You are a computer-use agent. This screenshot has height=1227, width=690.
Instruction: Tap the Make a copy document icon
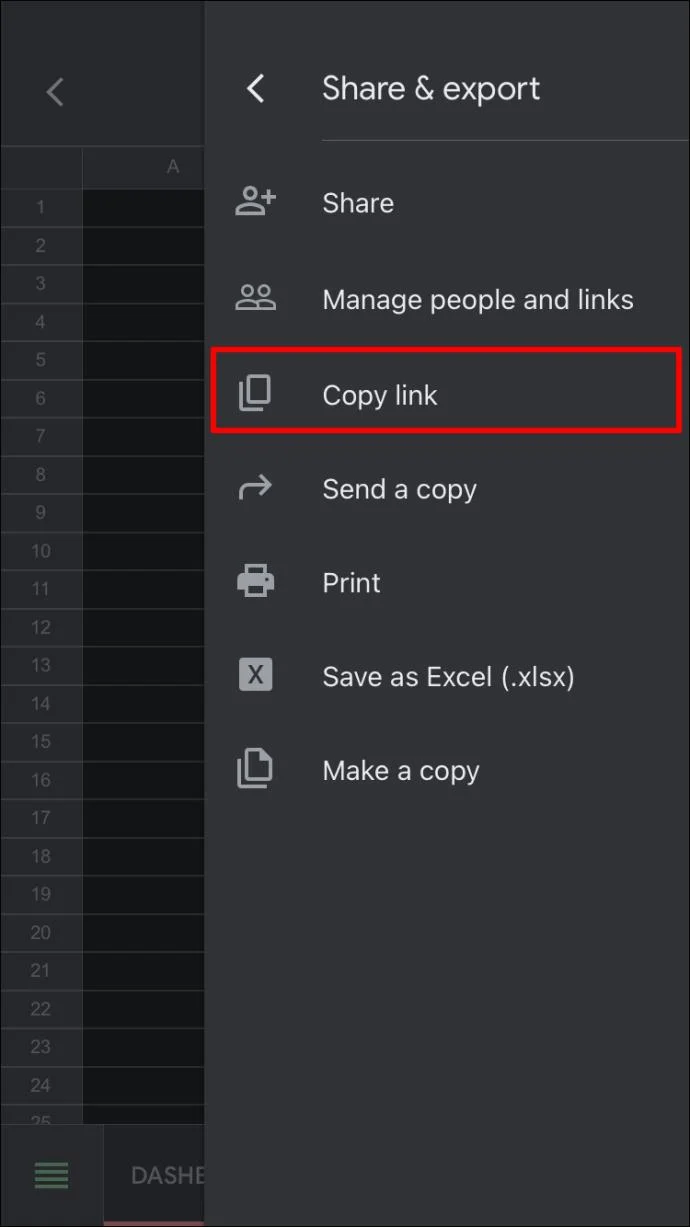255,770
